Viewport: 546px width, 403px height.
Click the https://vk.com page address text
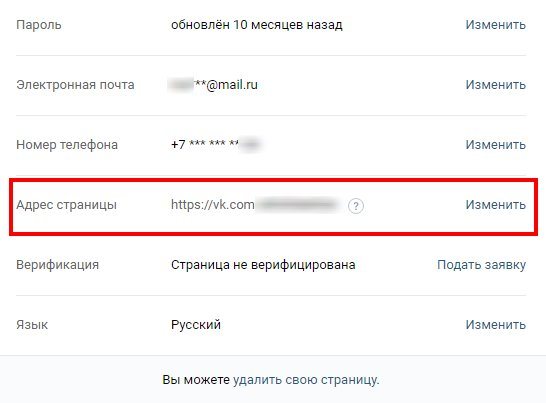(254, 204)
